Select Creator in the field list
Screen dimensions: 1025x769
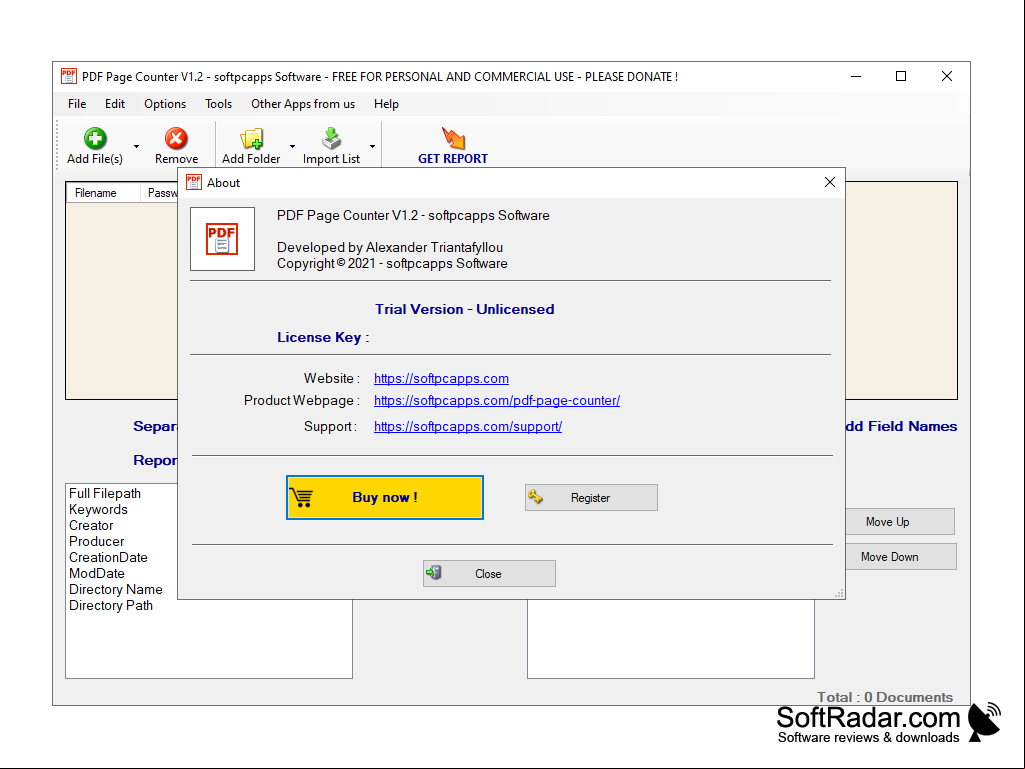point(92,526)
